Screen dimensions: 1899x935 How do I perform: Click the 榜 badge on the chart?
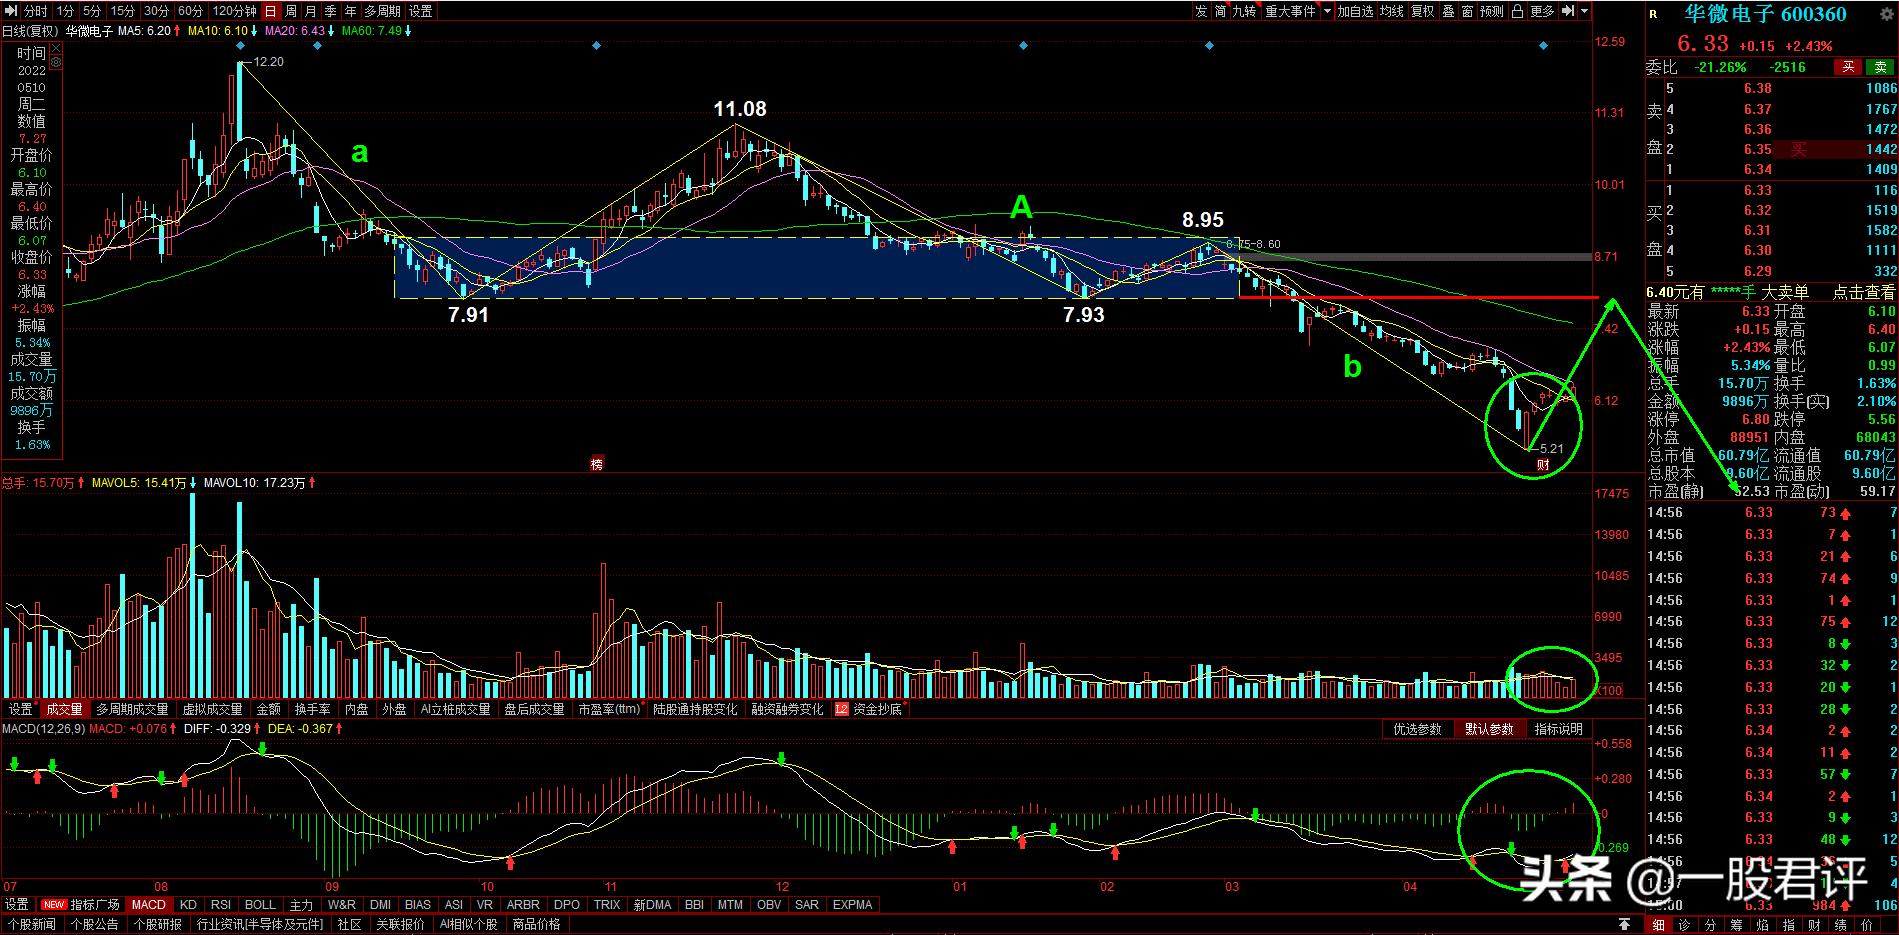597,463
